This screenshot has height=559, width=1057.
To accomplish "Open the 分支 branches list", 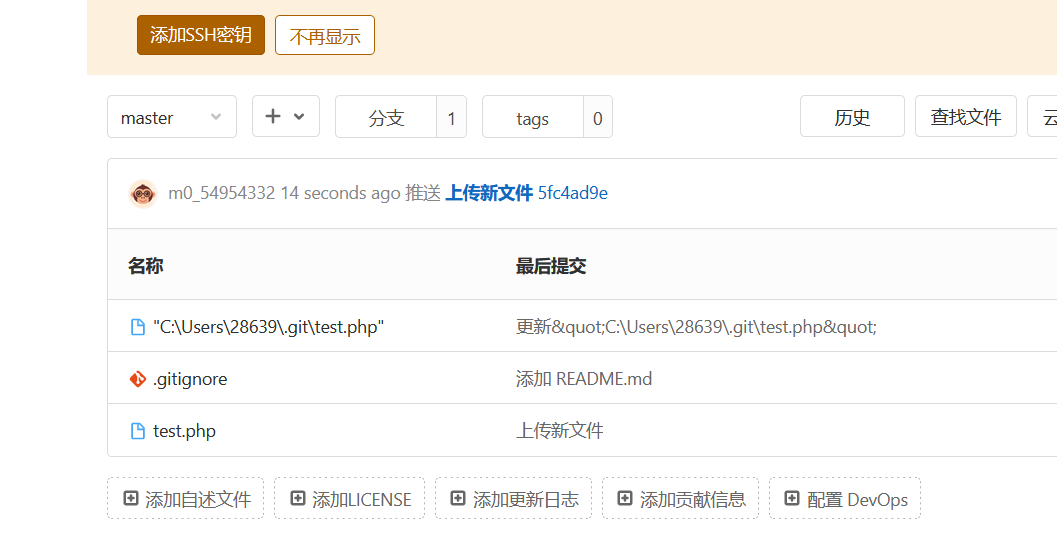I will tap(386, 117).
